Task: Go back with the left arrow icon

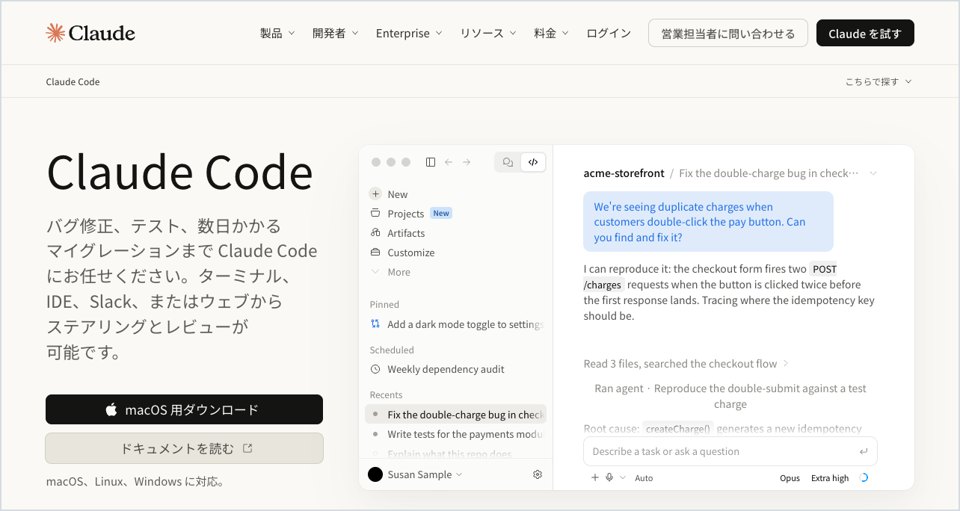Action: coord(449,162)
